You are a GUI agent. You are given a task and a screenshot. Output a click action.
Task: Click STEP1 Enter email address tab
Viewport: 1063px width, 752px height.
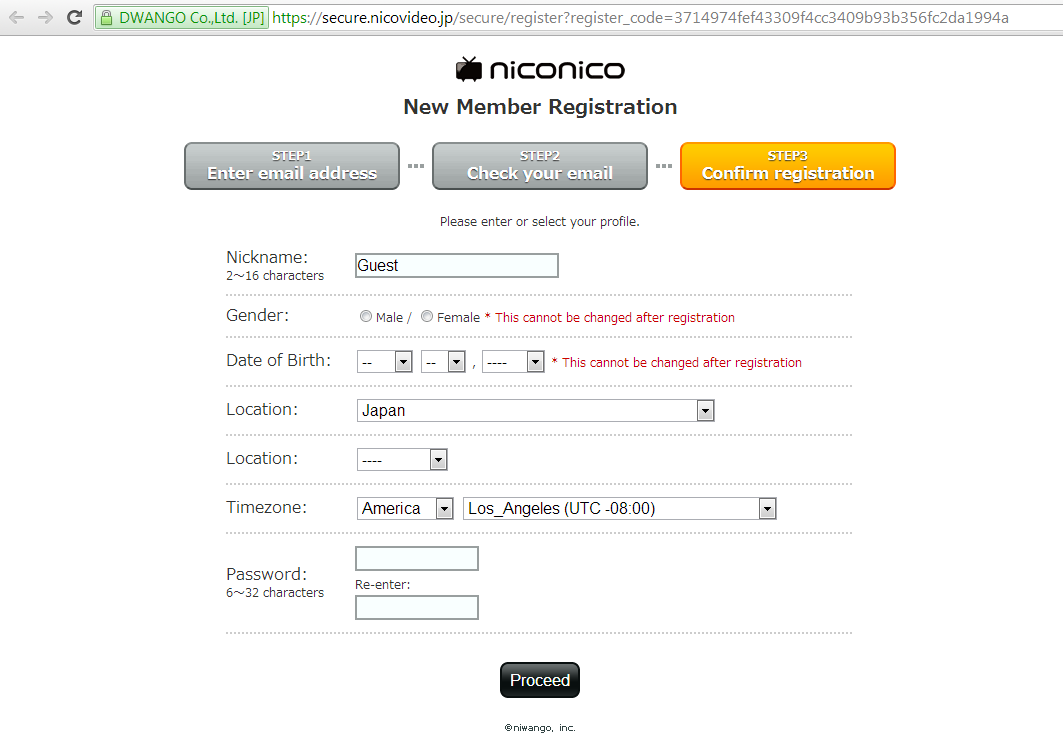tap(292, 166)
